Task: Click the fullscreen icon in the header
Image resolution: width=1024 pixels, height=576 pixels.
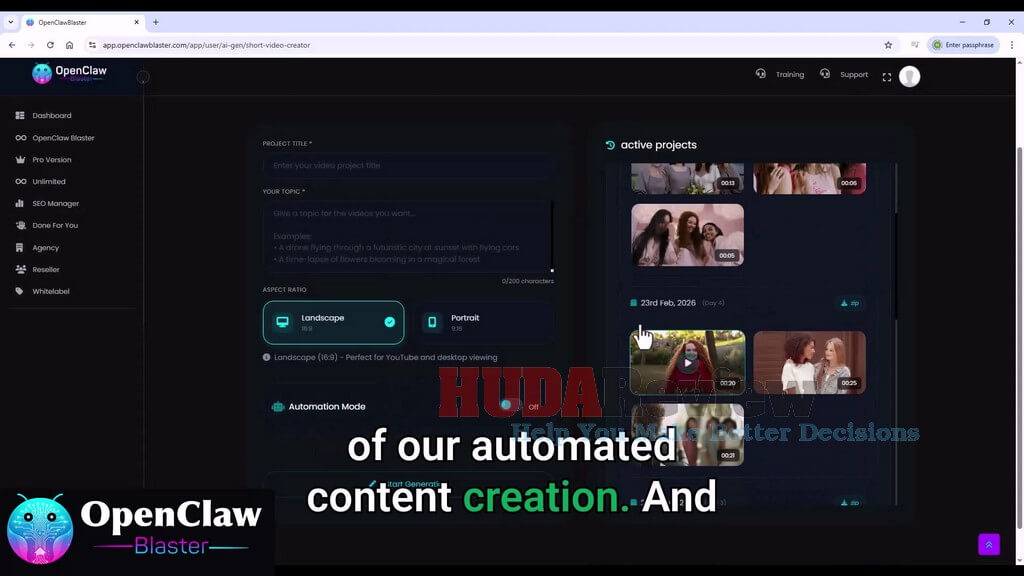Action: [886, 76]
